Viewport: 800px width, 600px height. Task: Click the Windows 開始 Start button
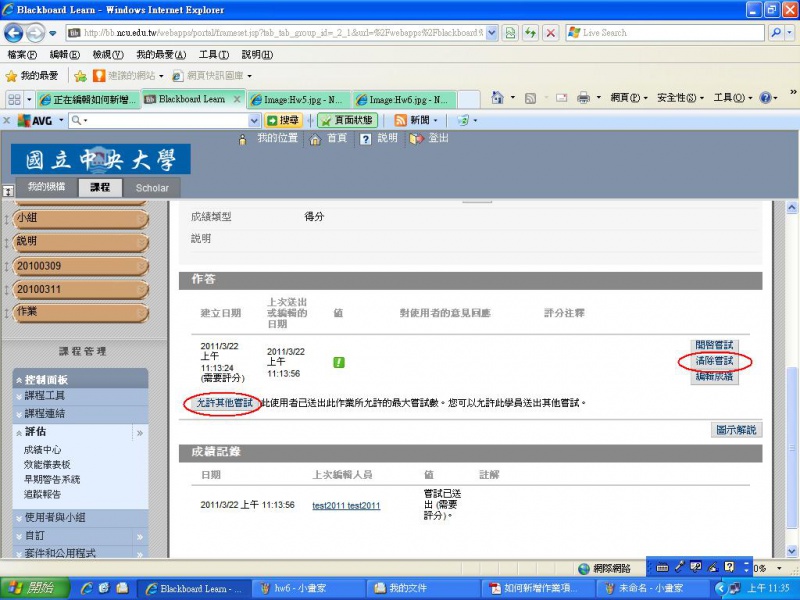(x=33, y=588)
